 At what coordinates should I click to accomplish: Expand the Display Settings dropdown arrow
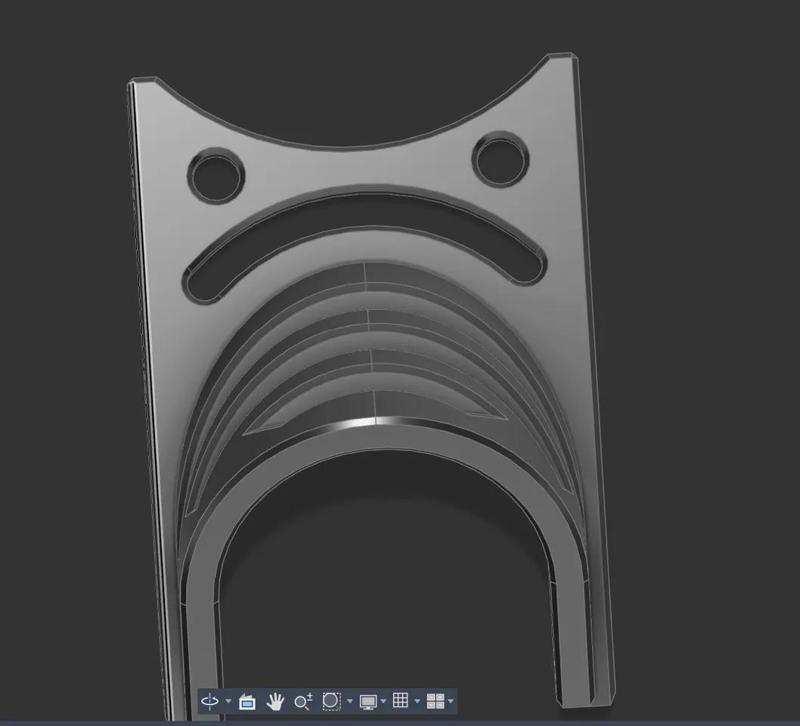383,702
